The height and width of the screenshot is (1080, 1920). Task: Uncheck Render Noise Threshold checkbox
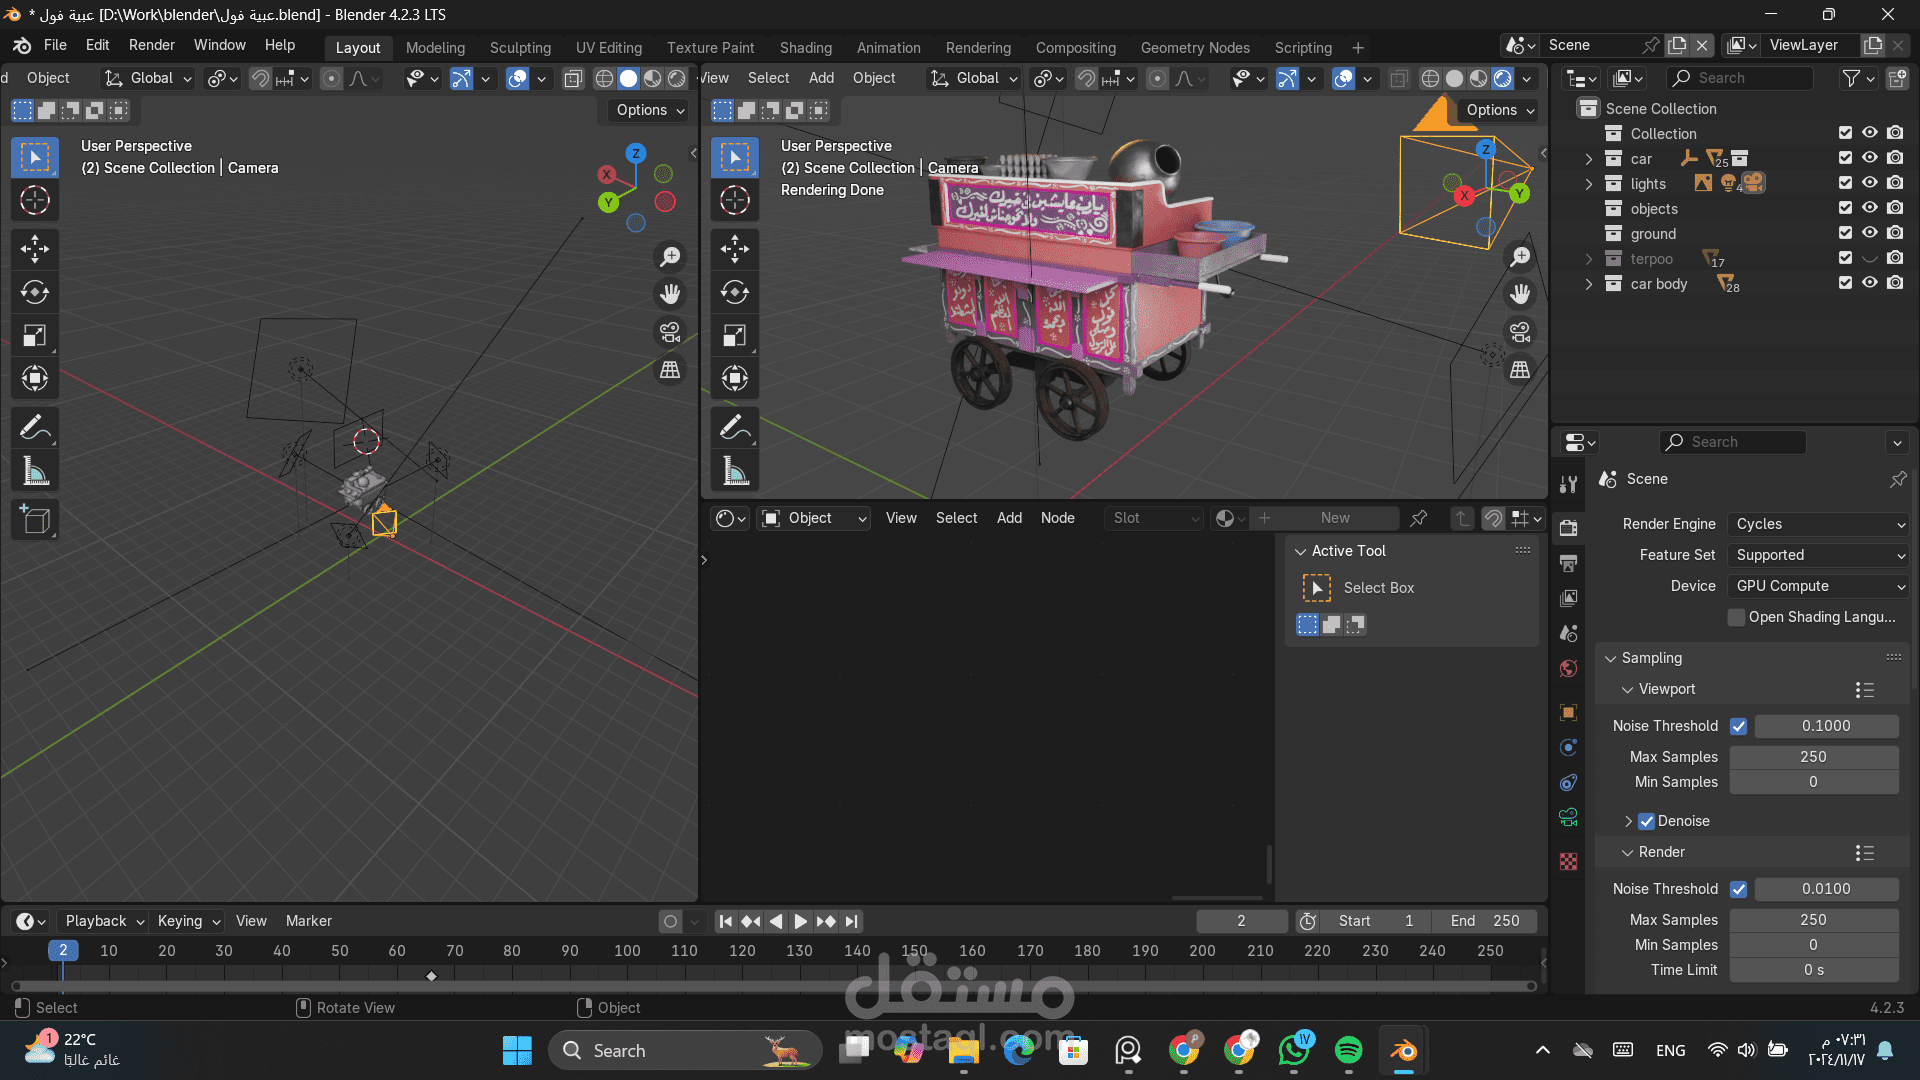point(1738,889)
